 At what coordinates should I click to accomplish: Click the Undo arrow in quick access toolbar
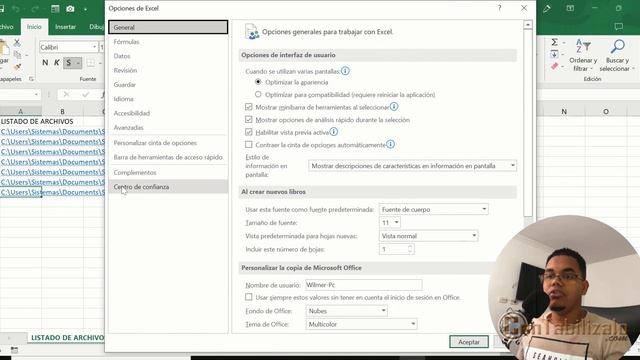[16, 9]
